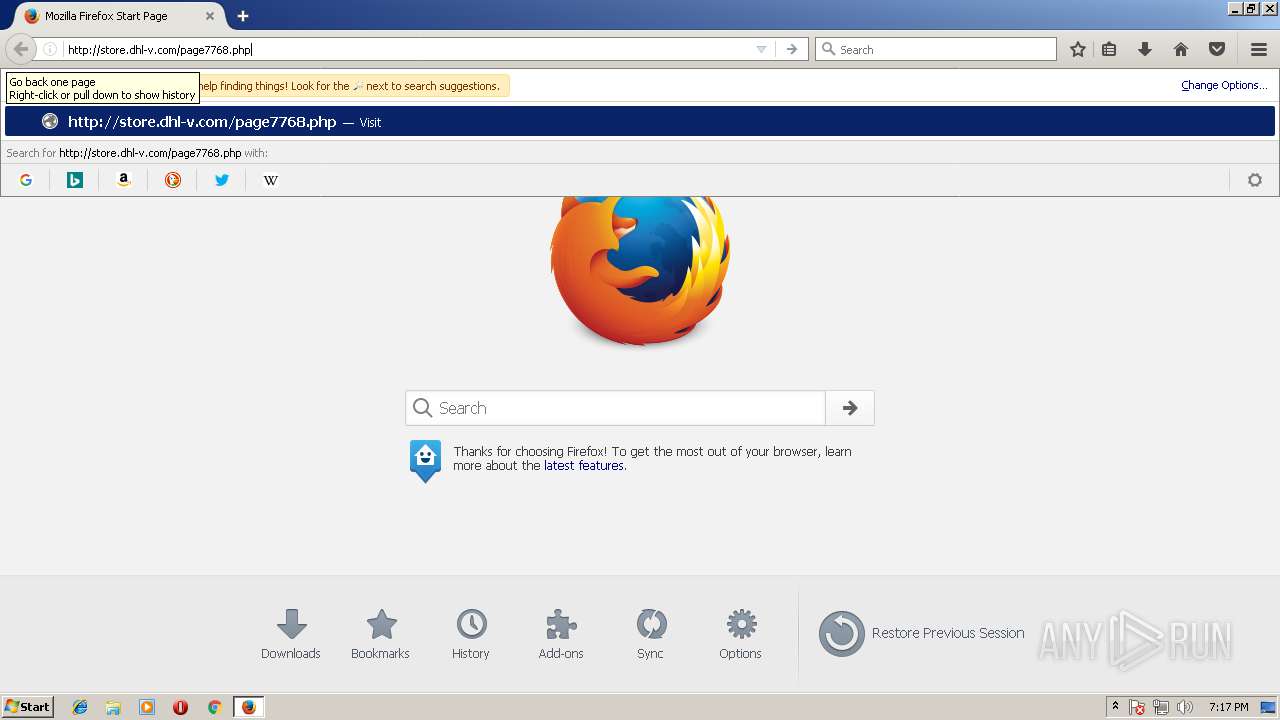The image size is (1280, 720).
Task: Visit the suggested store.dhl-v.com URL entry
Action: click(x=640, y=122)
